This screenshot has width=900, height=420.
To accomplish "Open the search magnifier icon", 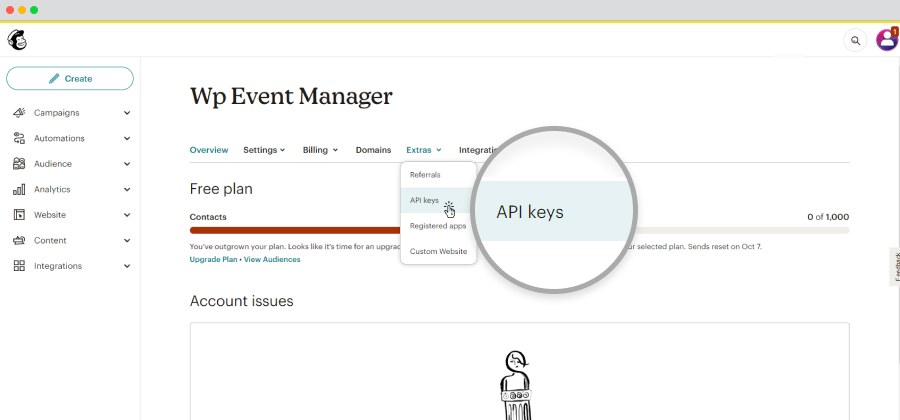I will click(855, 40).
